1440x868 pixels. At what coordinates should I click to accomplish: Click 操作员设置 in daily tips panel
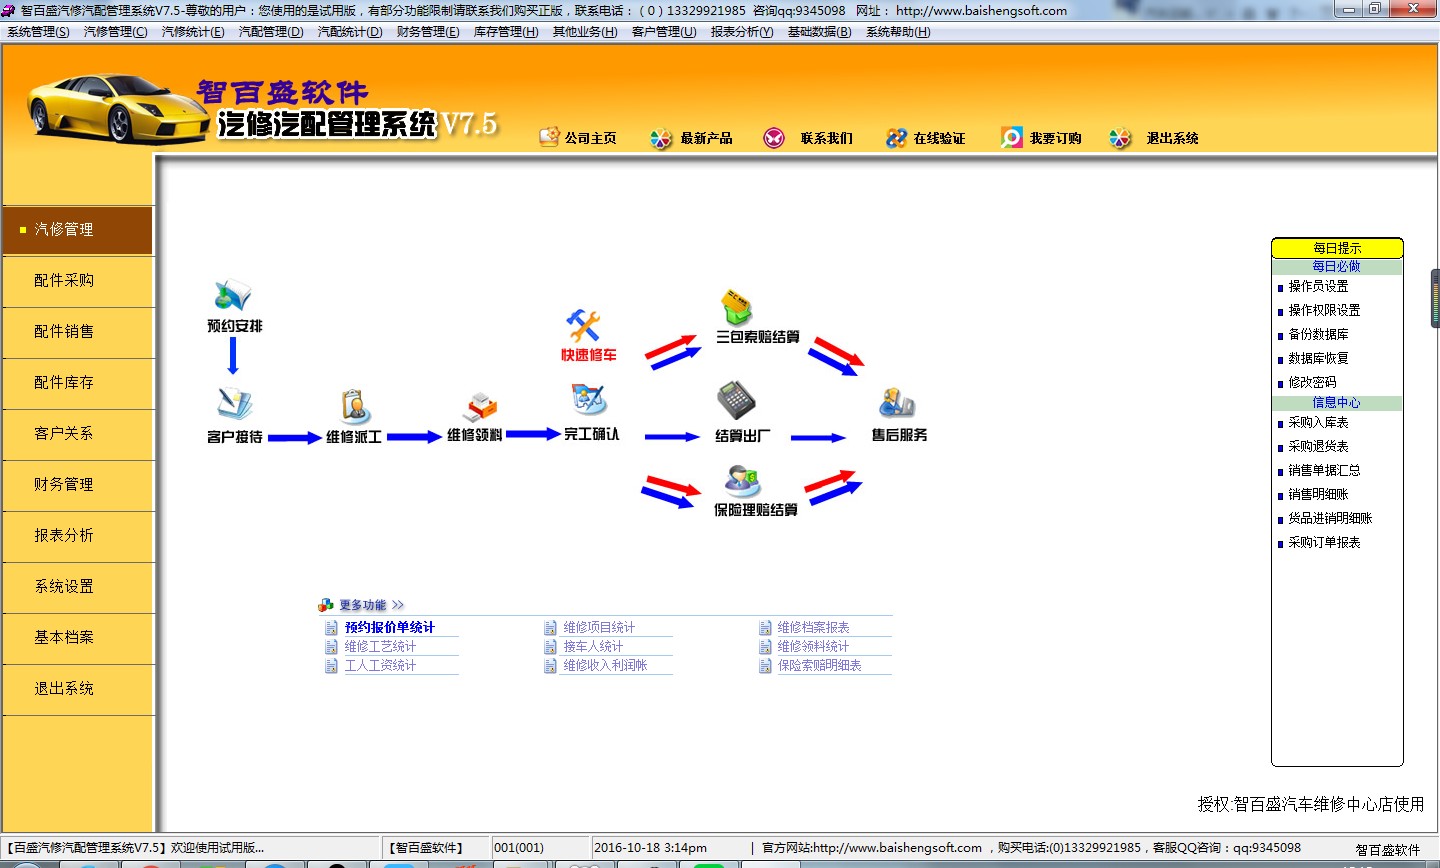click(1318, 287)
